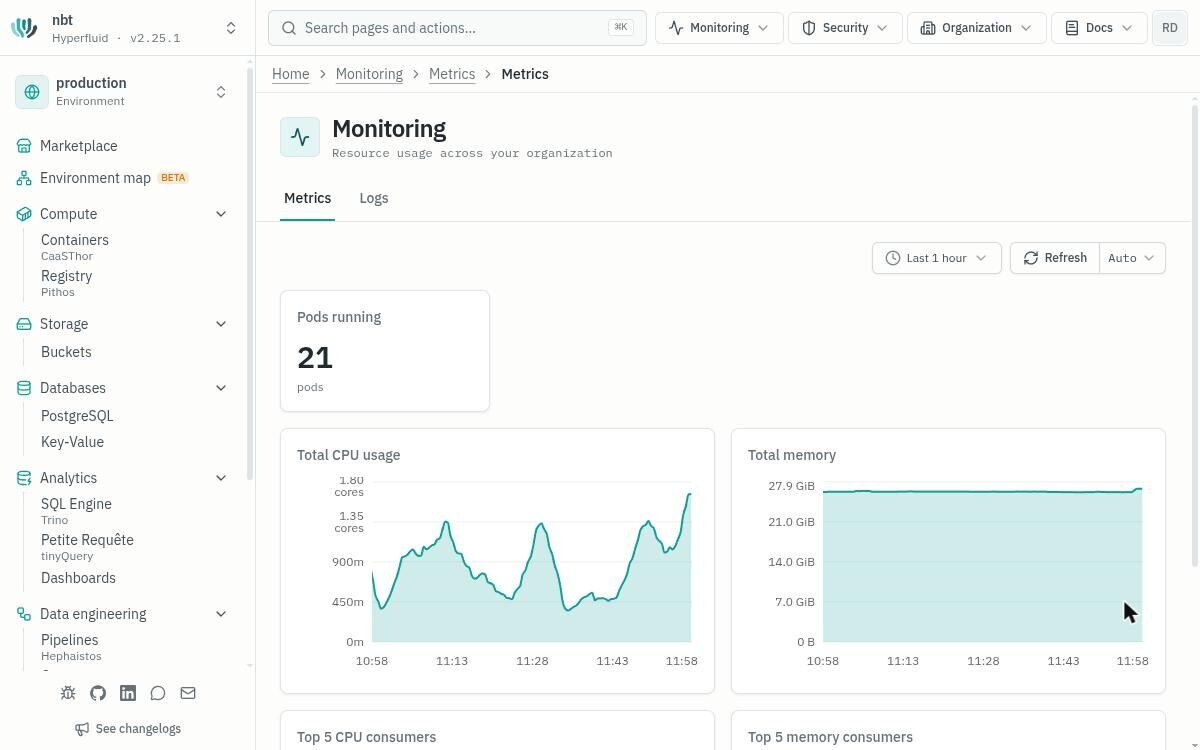
Task: Click the Marketplace store icon
Action: click(24, 146)
